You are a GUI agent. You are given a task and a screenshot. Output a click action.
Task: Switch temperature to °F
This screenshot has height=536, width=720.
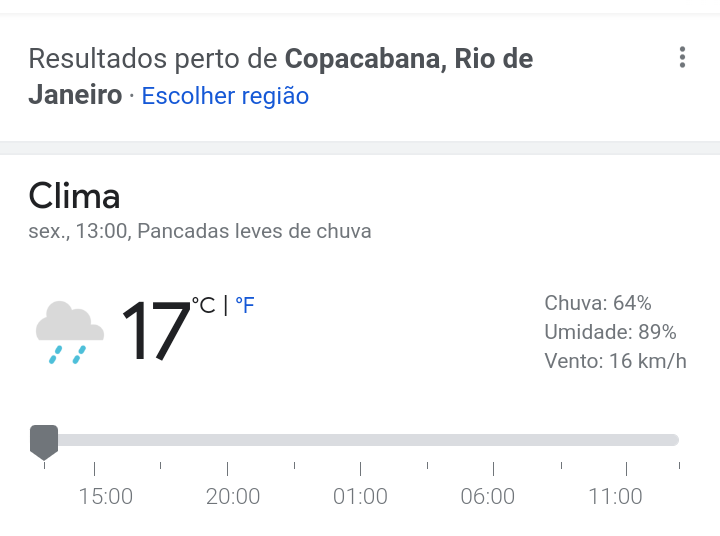pos(245,305)
